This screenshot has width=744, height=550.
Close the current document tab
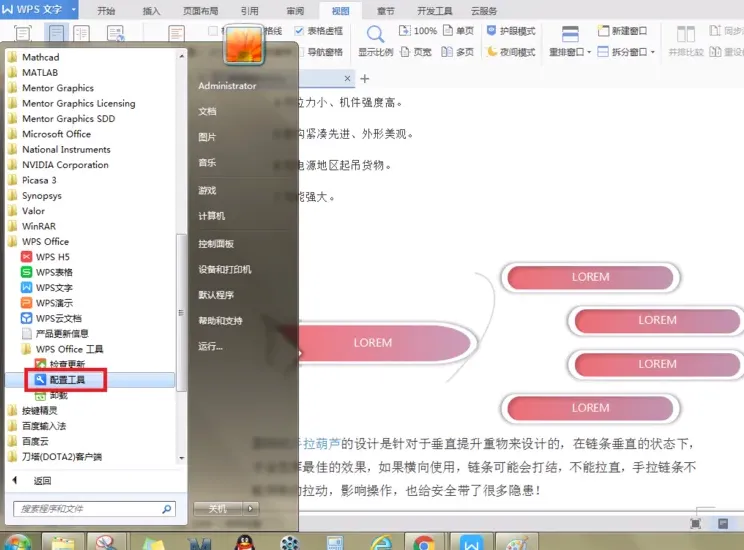(347, 78)
